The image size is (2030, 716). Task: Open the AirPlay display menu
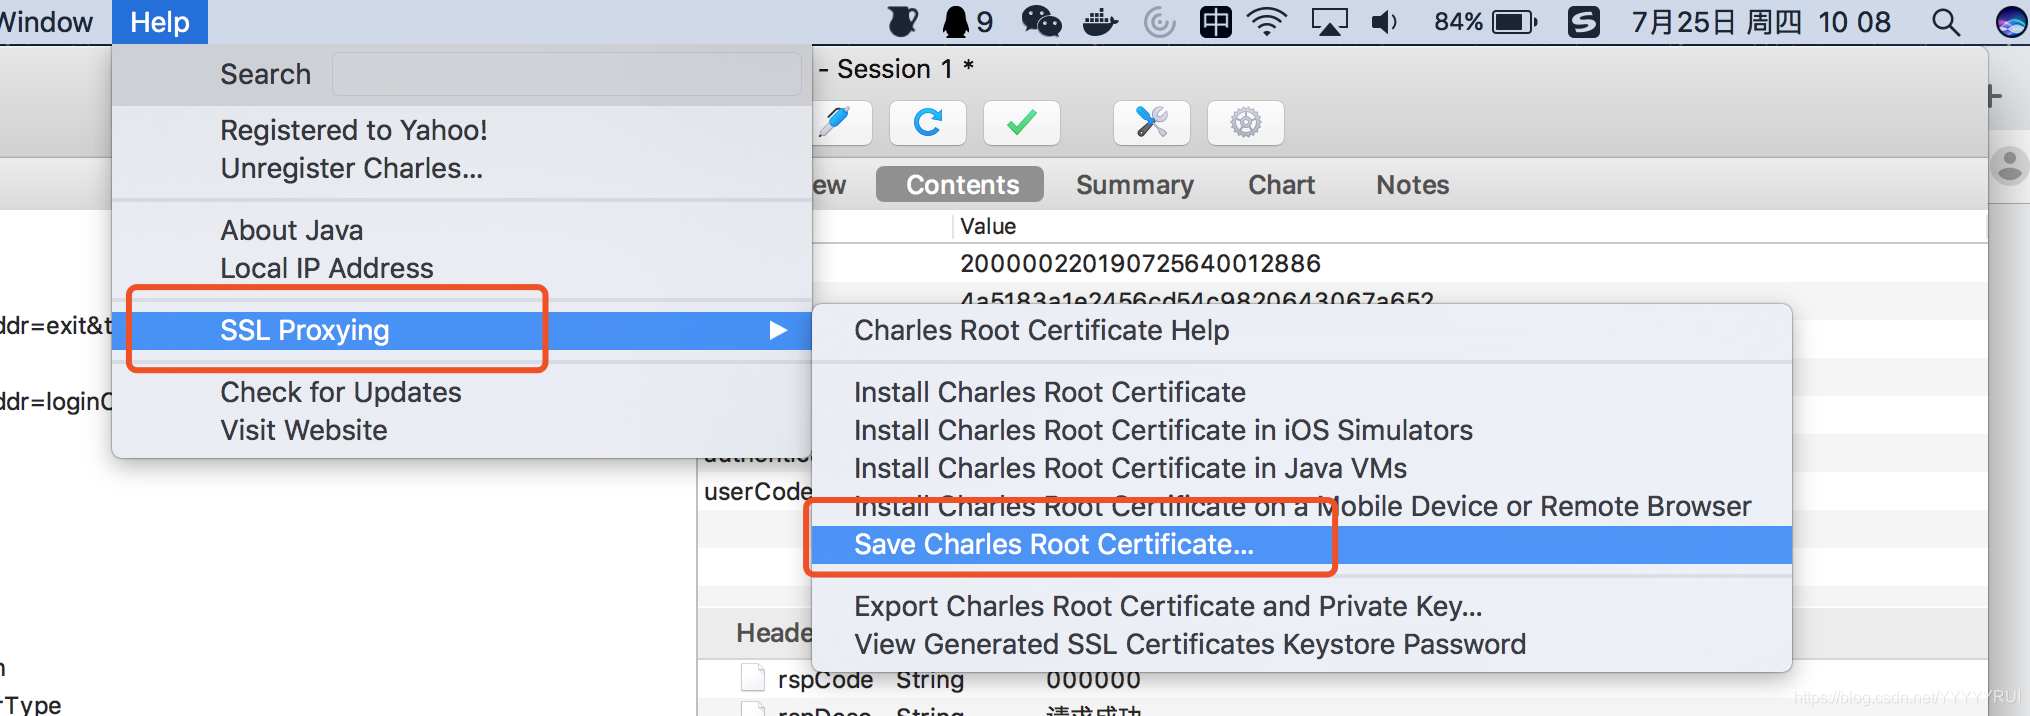pyautogui.click(x=1329, y=22)
